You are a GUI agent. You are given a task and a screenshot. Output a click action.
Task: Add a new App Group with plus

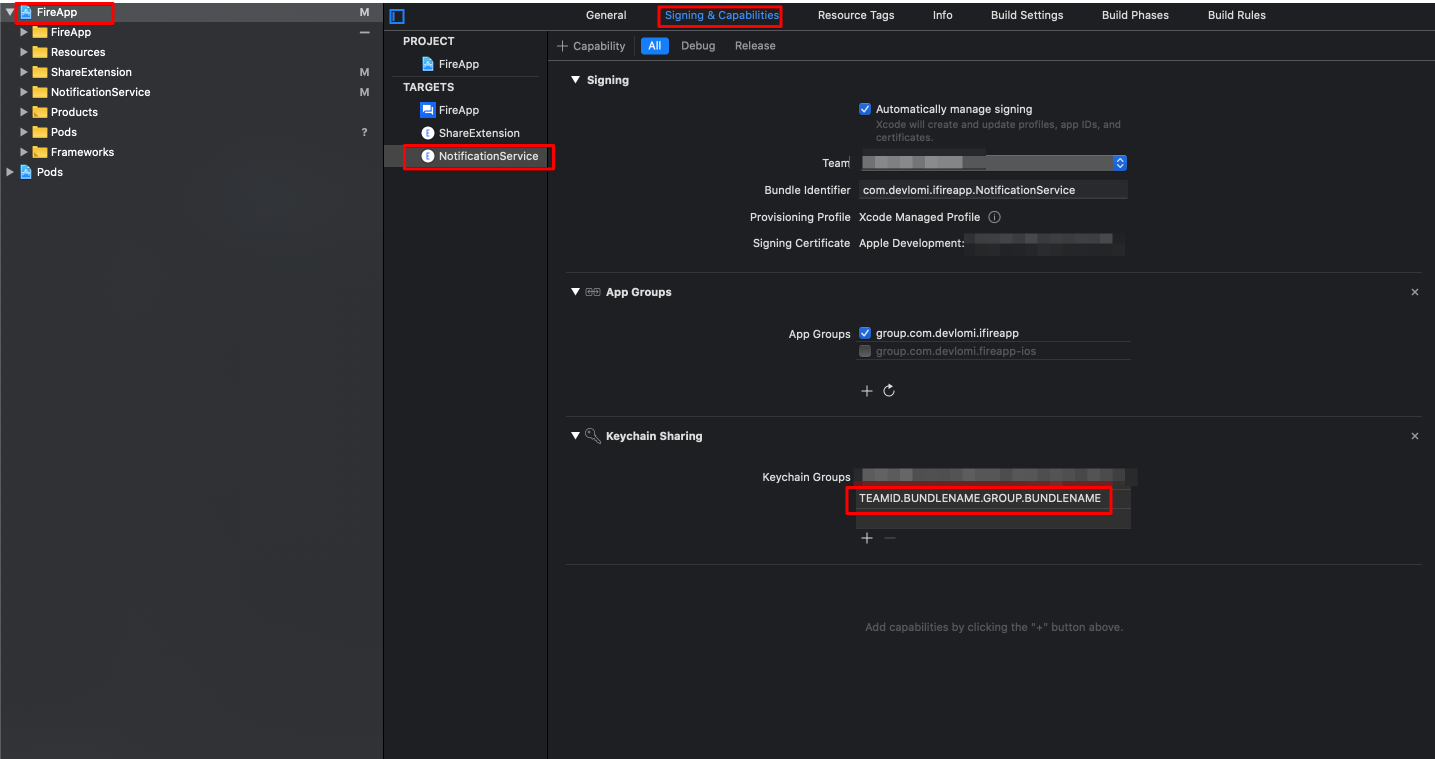tap(867, 391)
